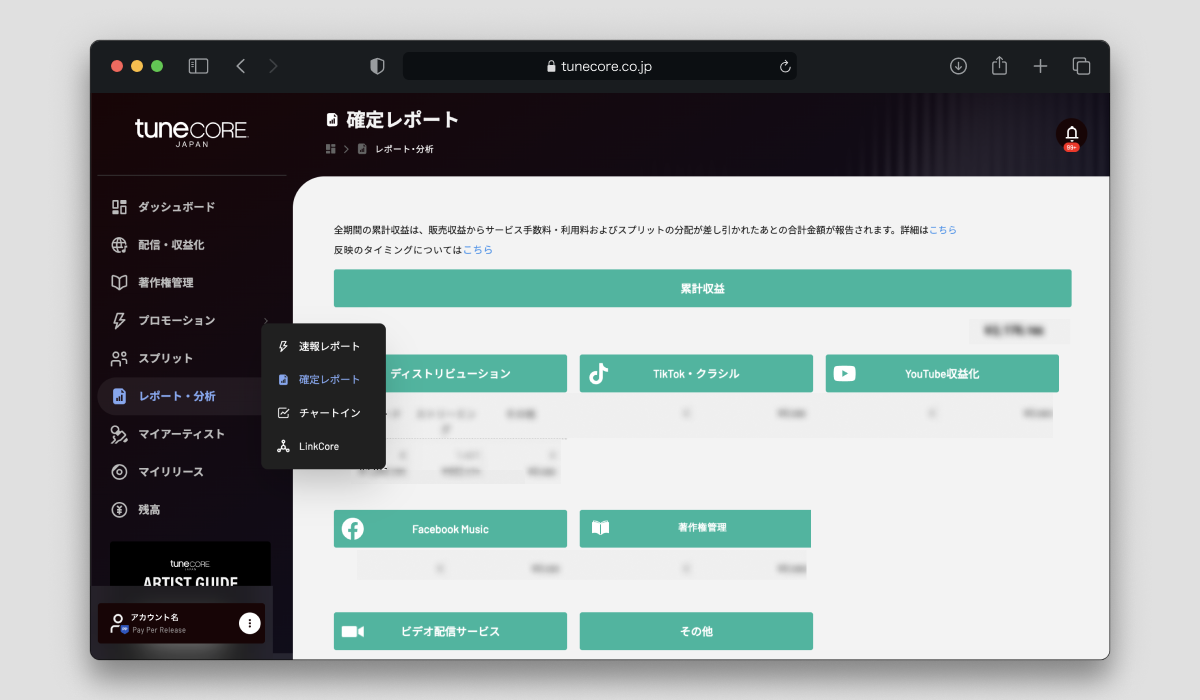
Task: Click the Facebook logo icon
Action: coord(352,529)
